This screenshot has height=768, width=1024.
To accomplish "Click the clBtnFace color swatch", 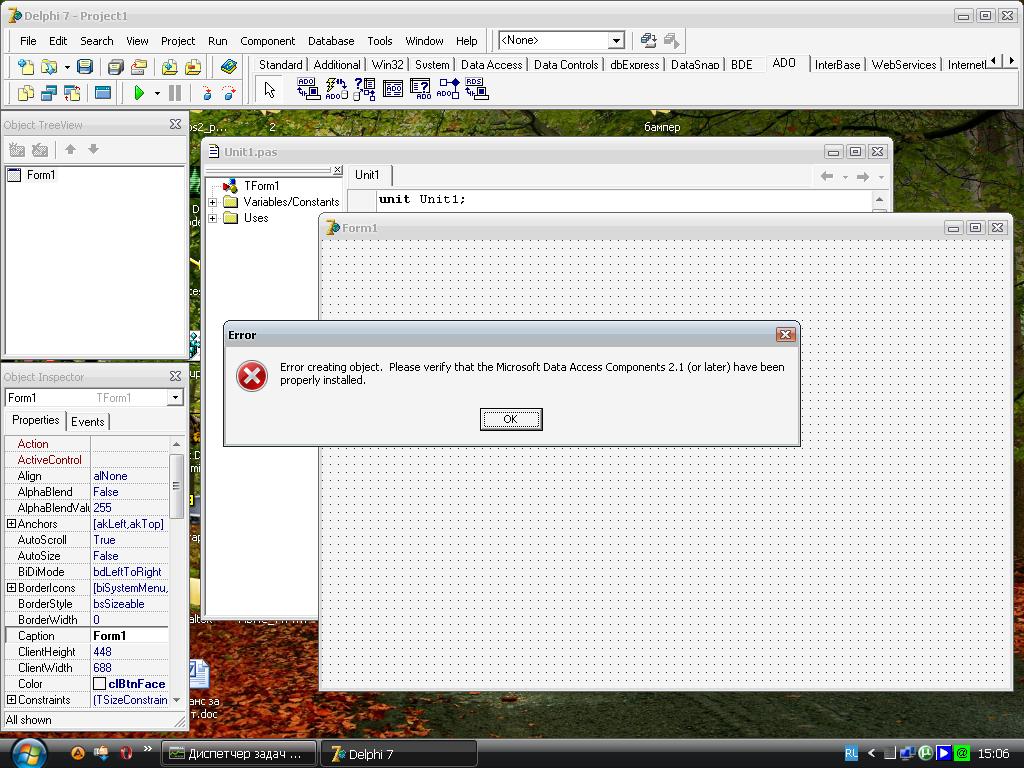I will [99, 684].
